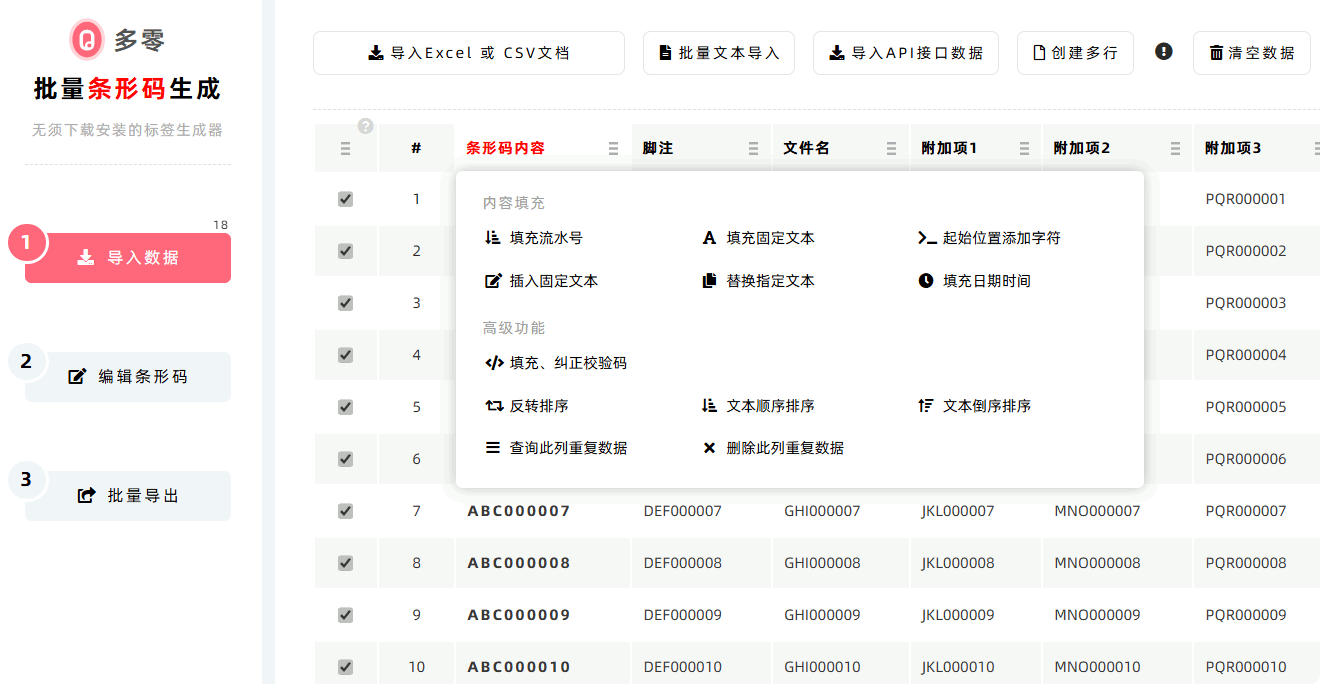Image resolution: width=1320 pixels, height=684 pixels.
Task: Toggle the checkbox for row 7
Action: click(x=346, y=511)
